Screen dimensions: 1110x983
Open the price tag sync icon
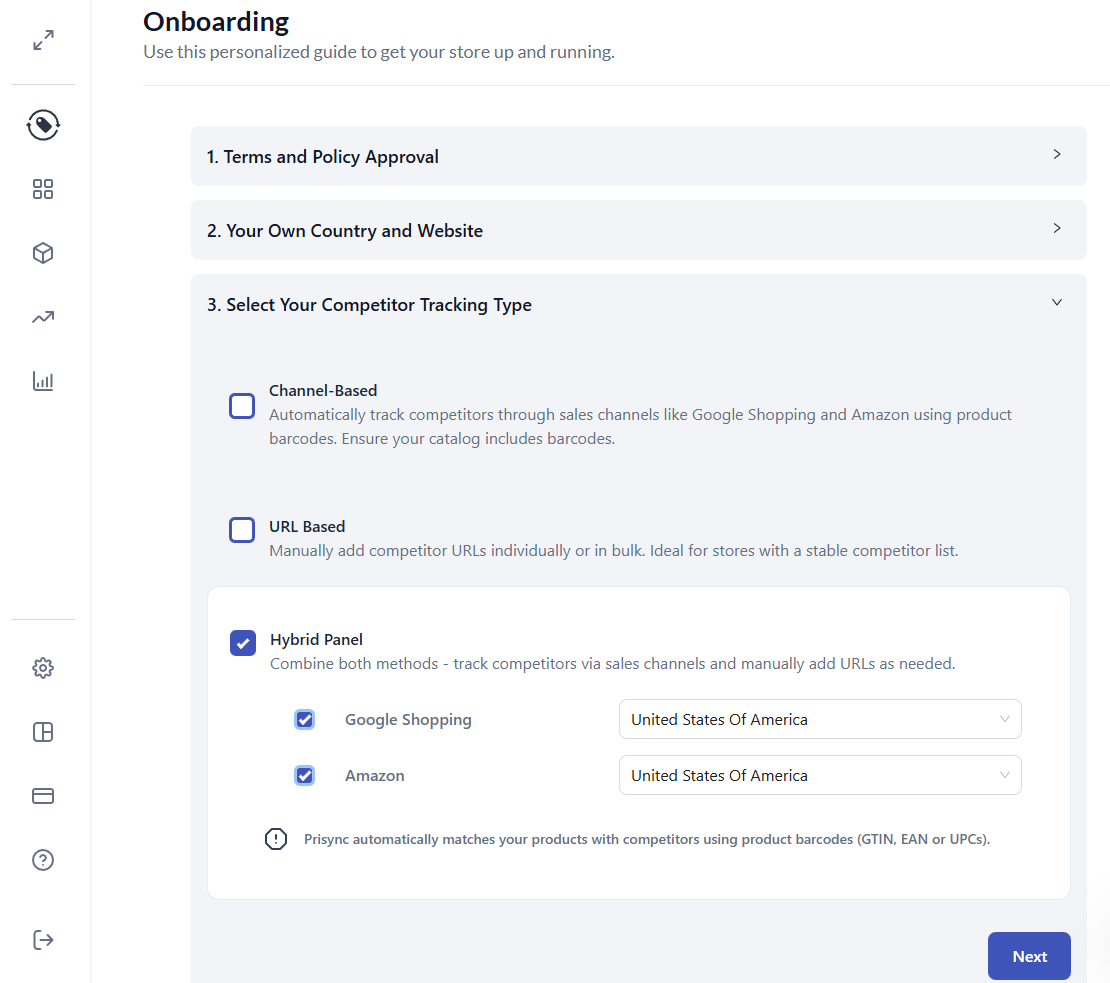pos(43,125)
